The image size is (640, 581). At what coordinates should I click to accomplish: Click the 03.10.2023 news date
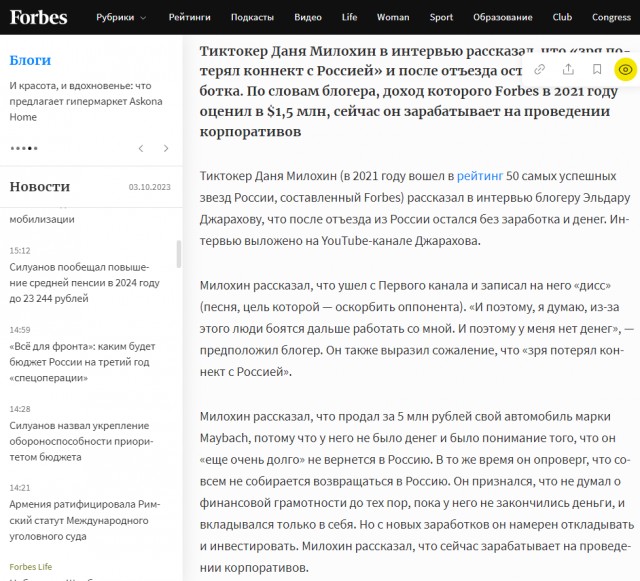pos(149,187)
